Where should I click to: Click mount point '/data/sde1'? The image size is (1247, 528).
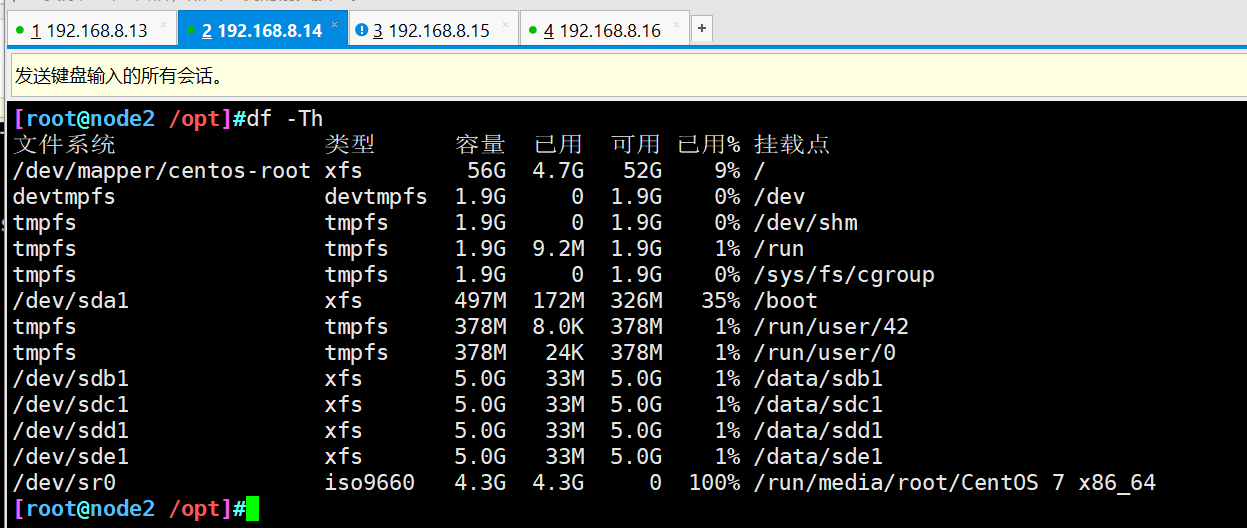(818, 457)
